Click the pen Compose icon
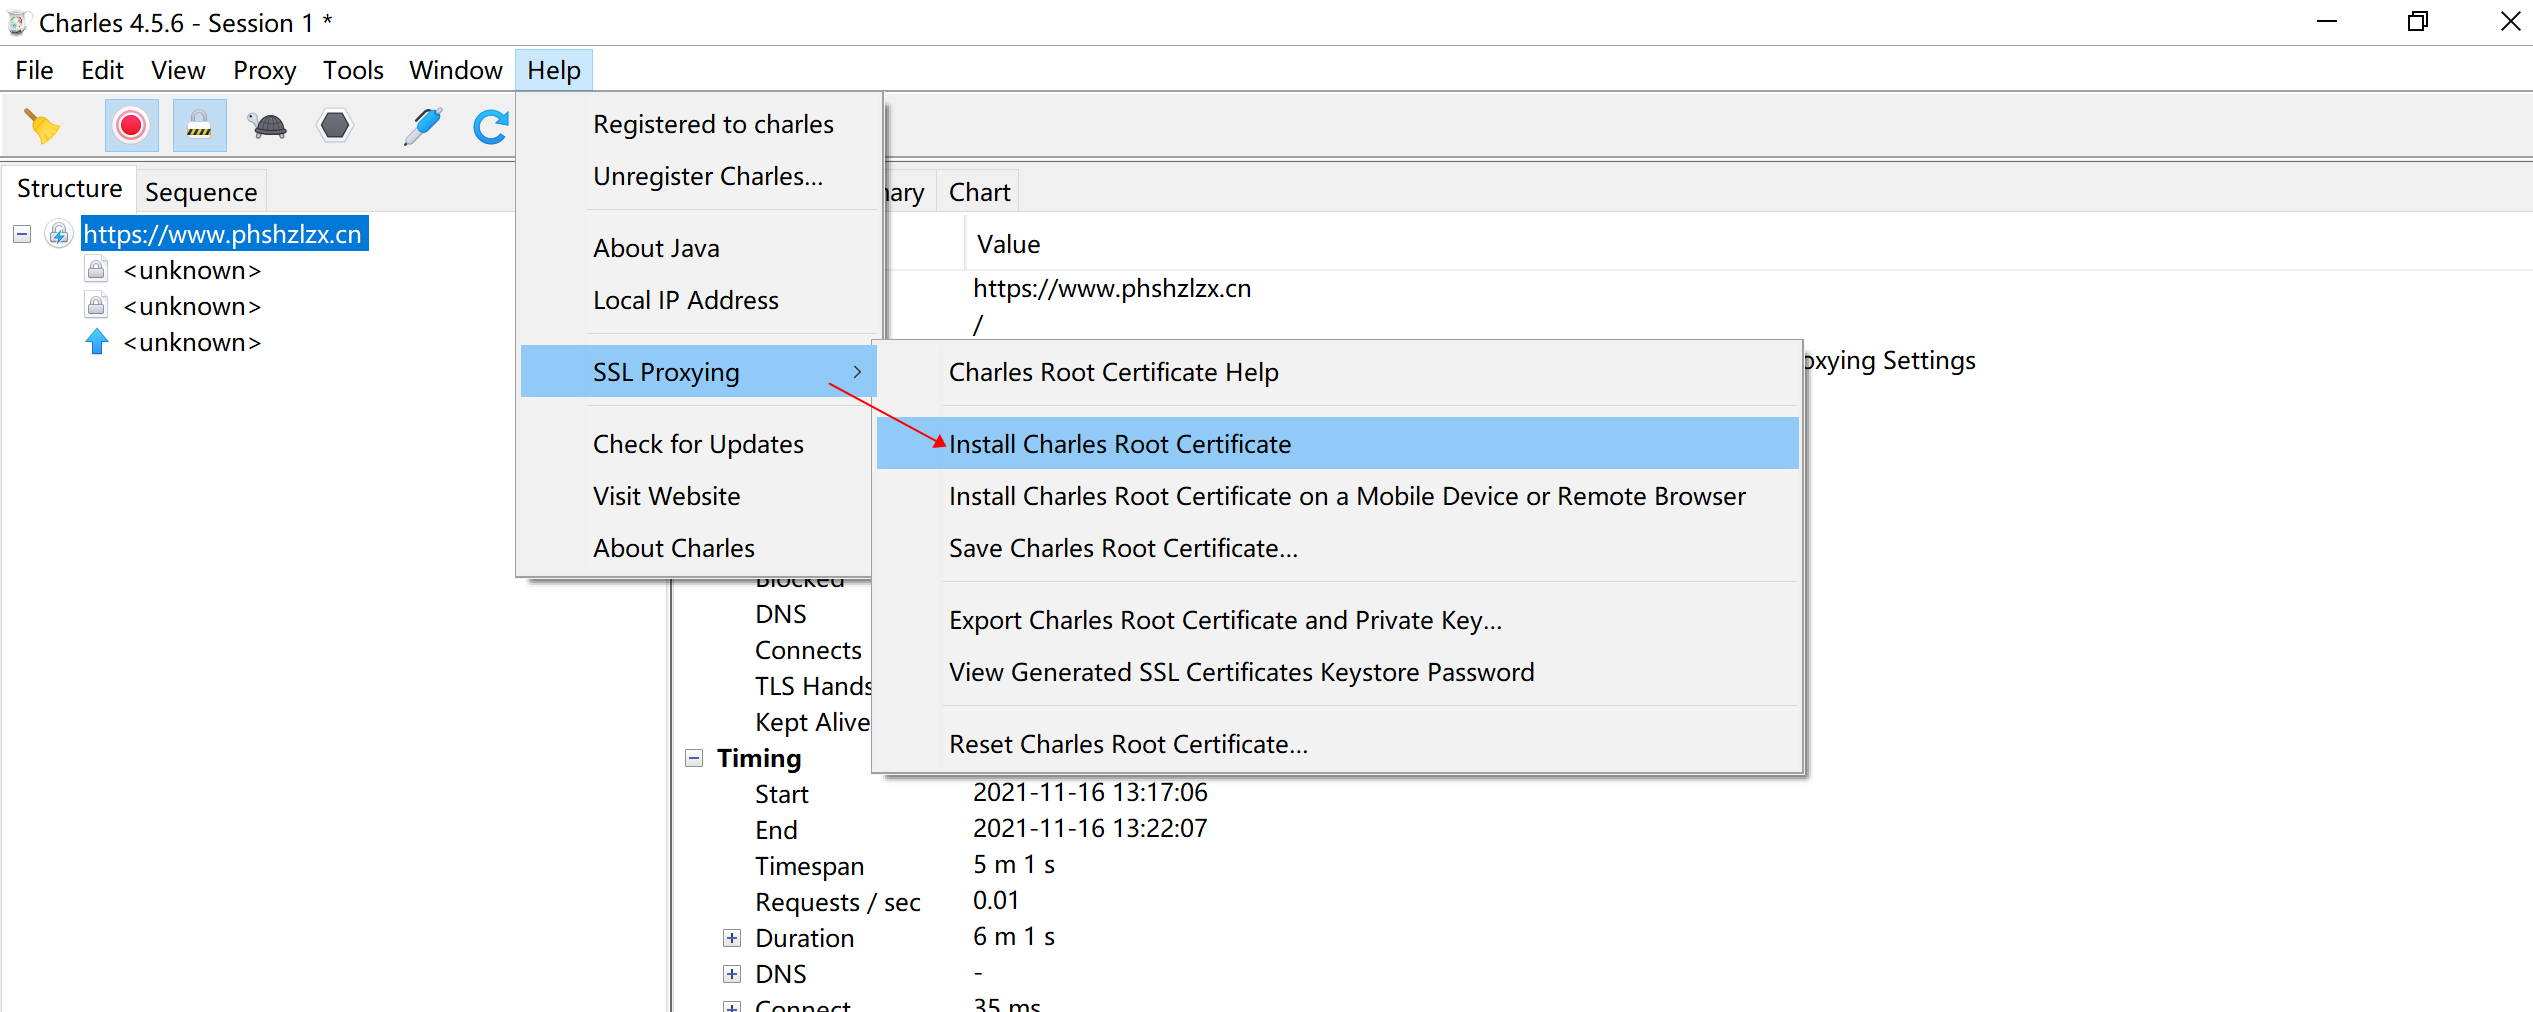The height and width of the screenshot is (1012, 2533). pyautogui.click(x=423, y=126)
